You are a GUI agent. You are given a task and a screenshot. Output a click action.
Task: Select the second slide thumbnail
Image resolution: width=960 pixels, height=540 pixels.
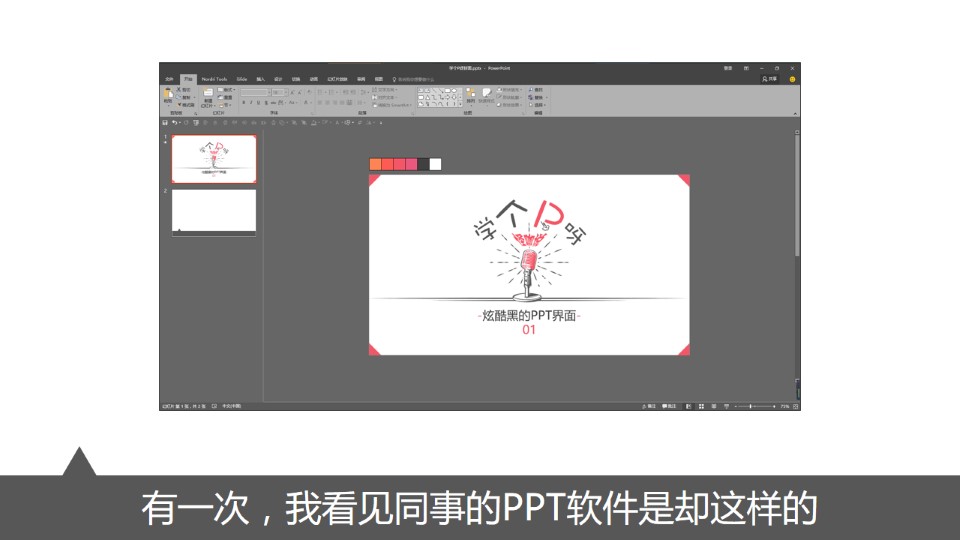point(213,212)
